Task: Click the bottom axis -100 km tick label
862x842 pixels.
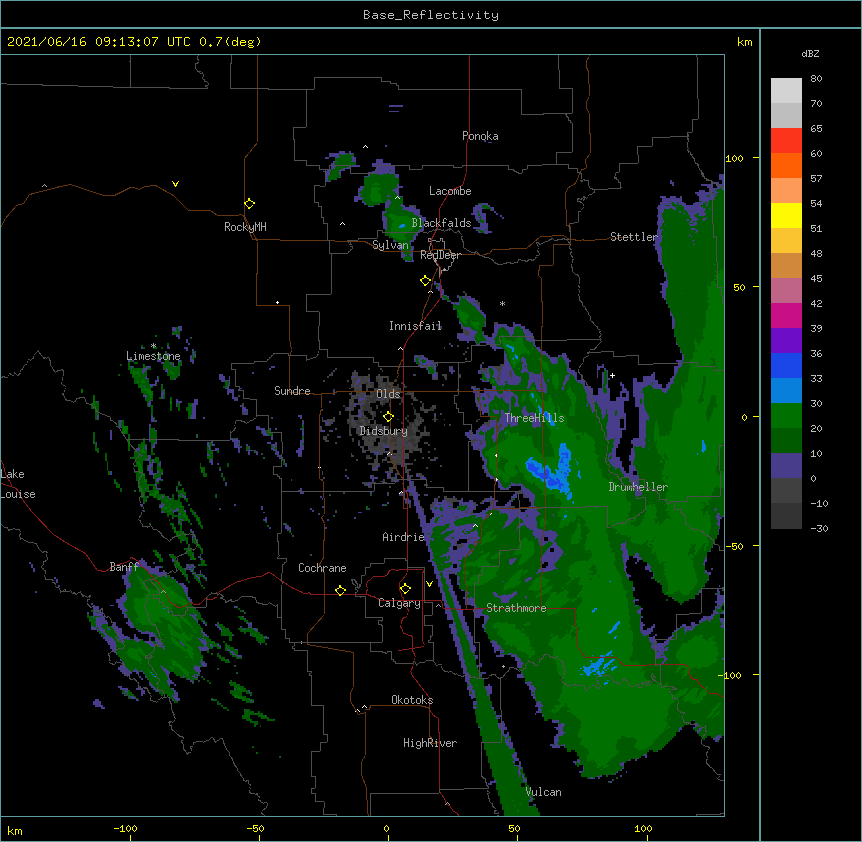Action: point(126,828)
